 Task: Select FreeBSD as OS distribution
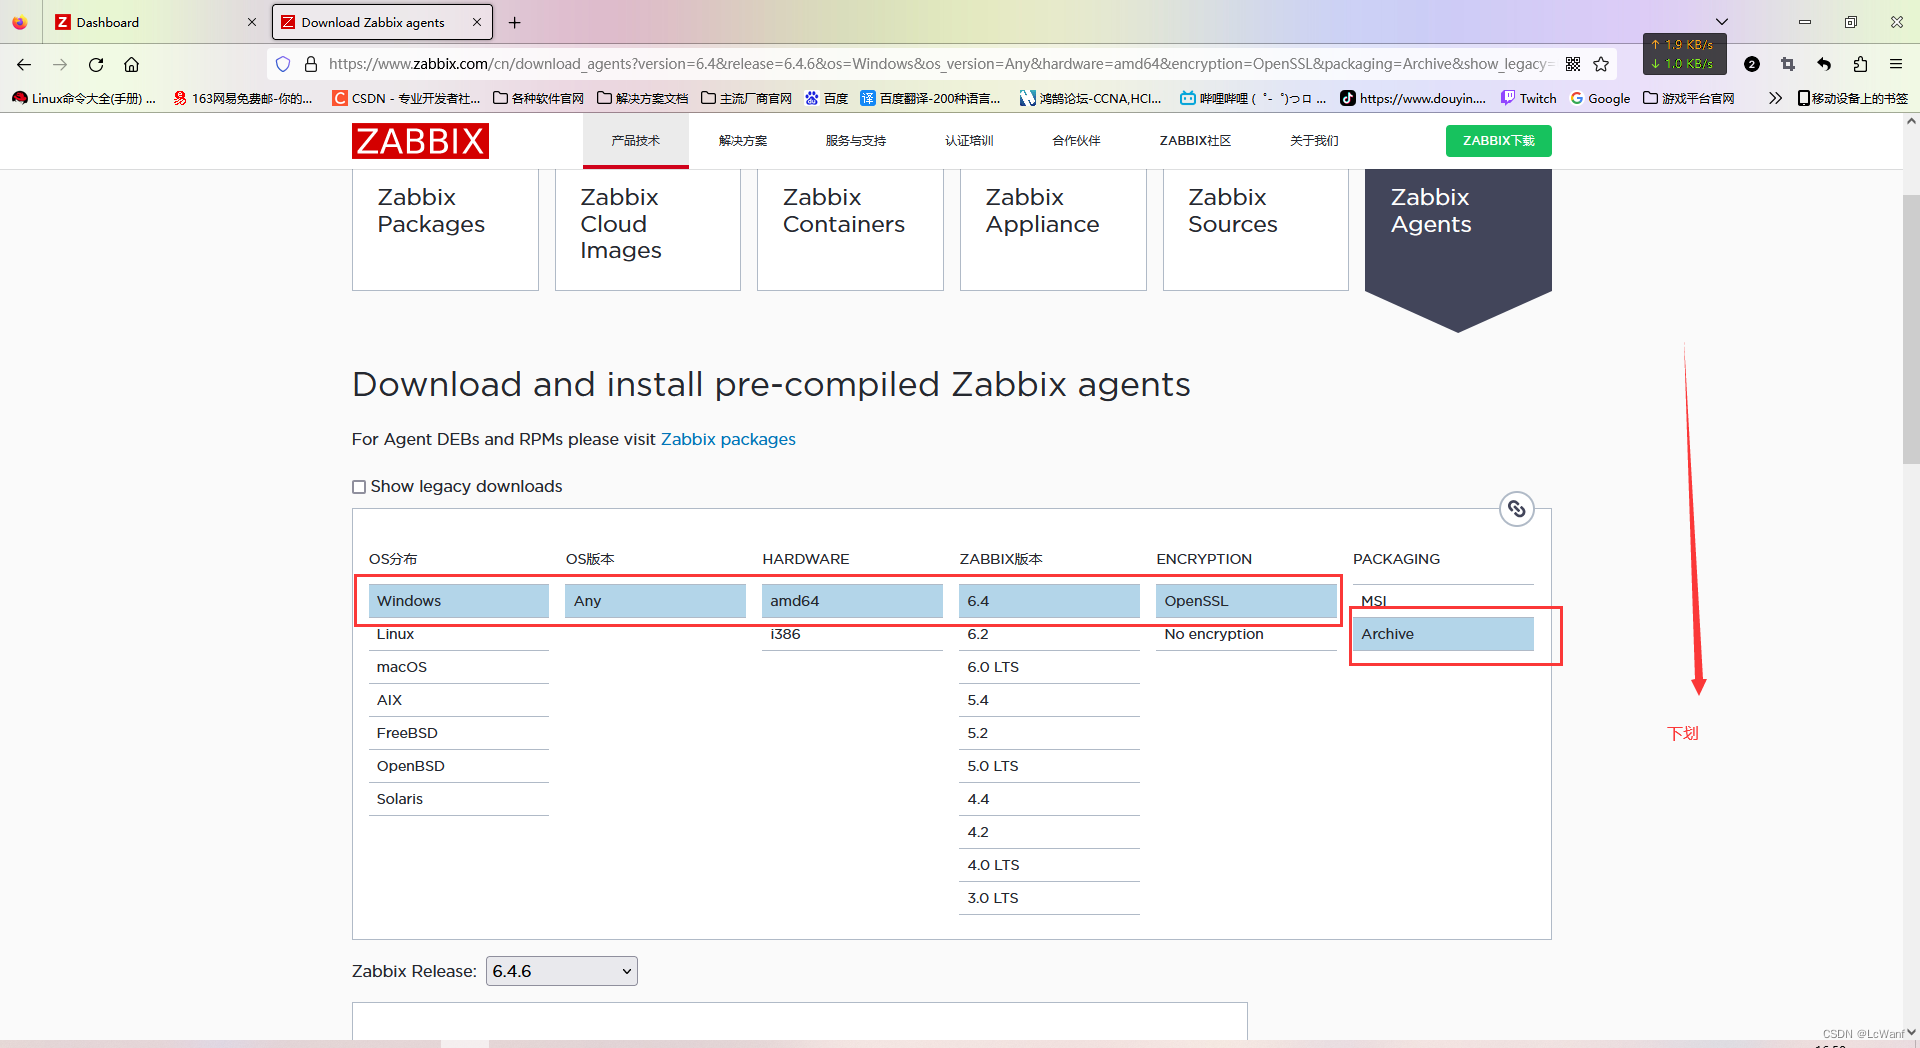click(458, 733)
